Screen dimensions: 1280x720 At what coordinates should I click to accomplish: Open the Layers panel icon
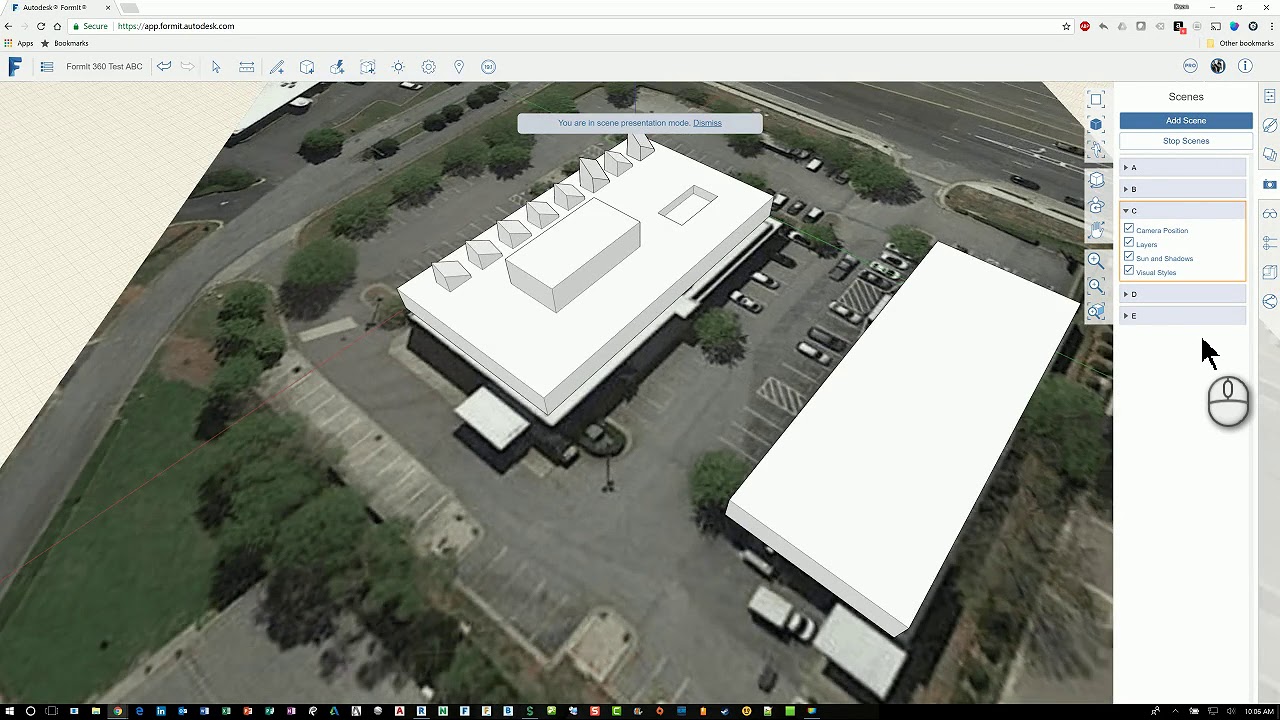tap(1269, 155)
